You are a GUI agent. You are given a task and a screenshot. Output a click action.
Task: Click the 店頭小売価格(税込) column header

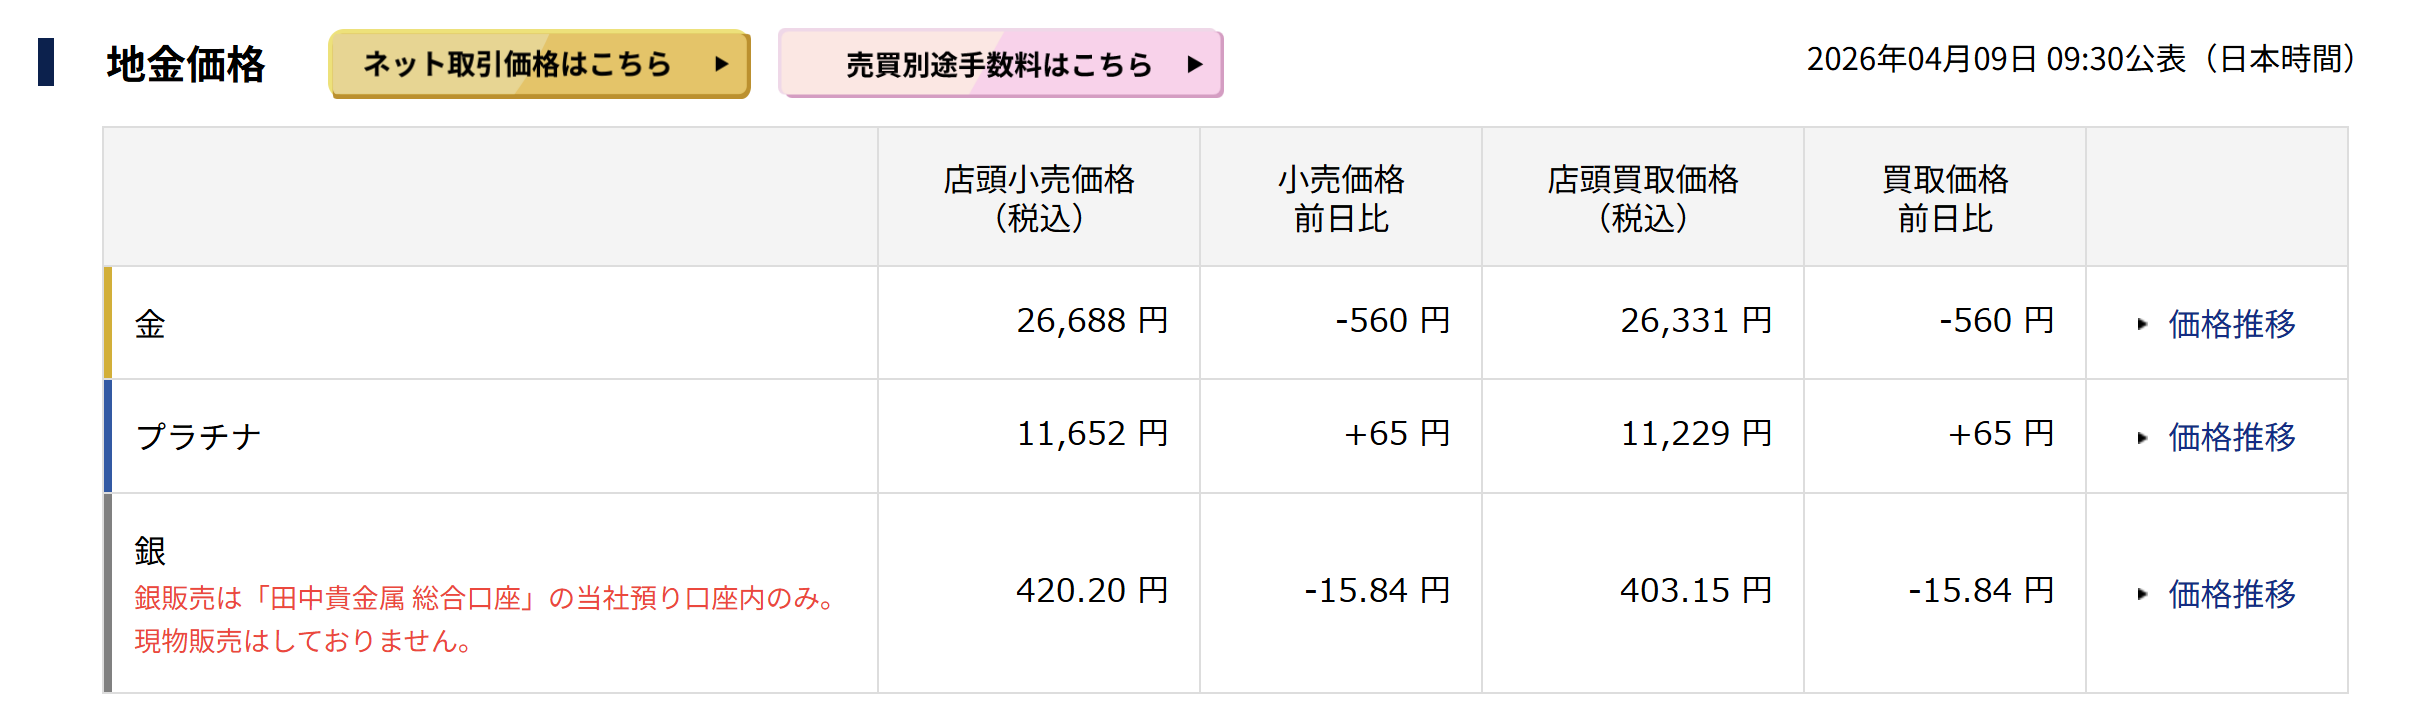[1039, 198]
